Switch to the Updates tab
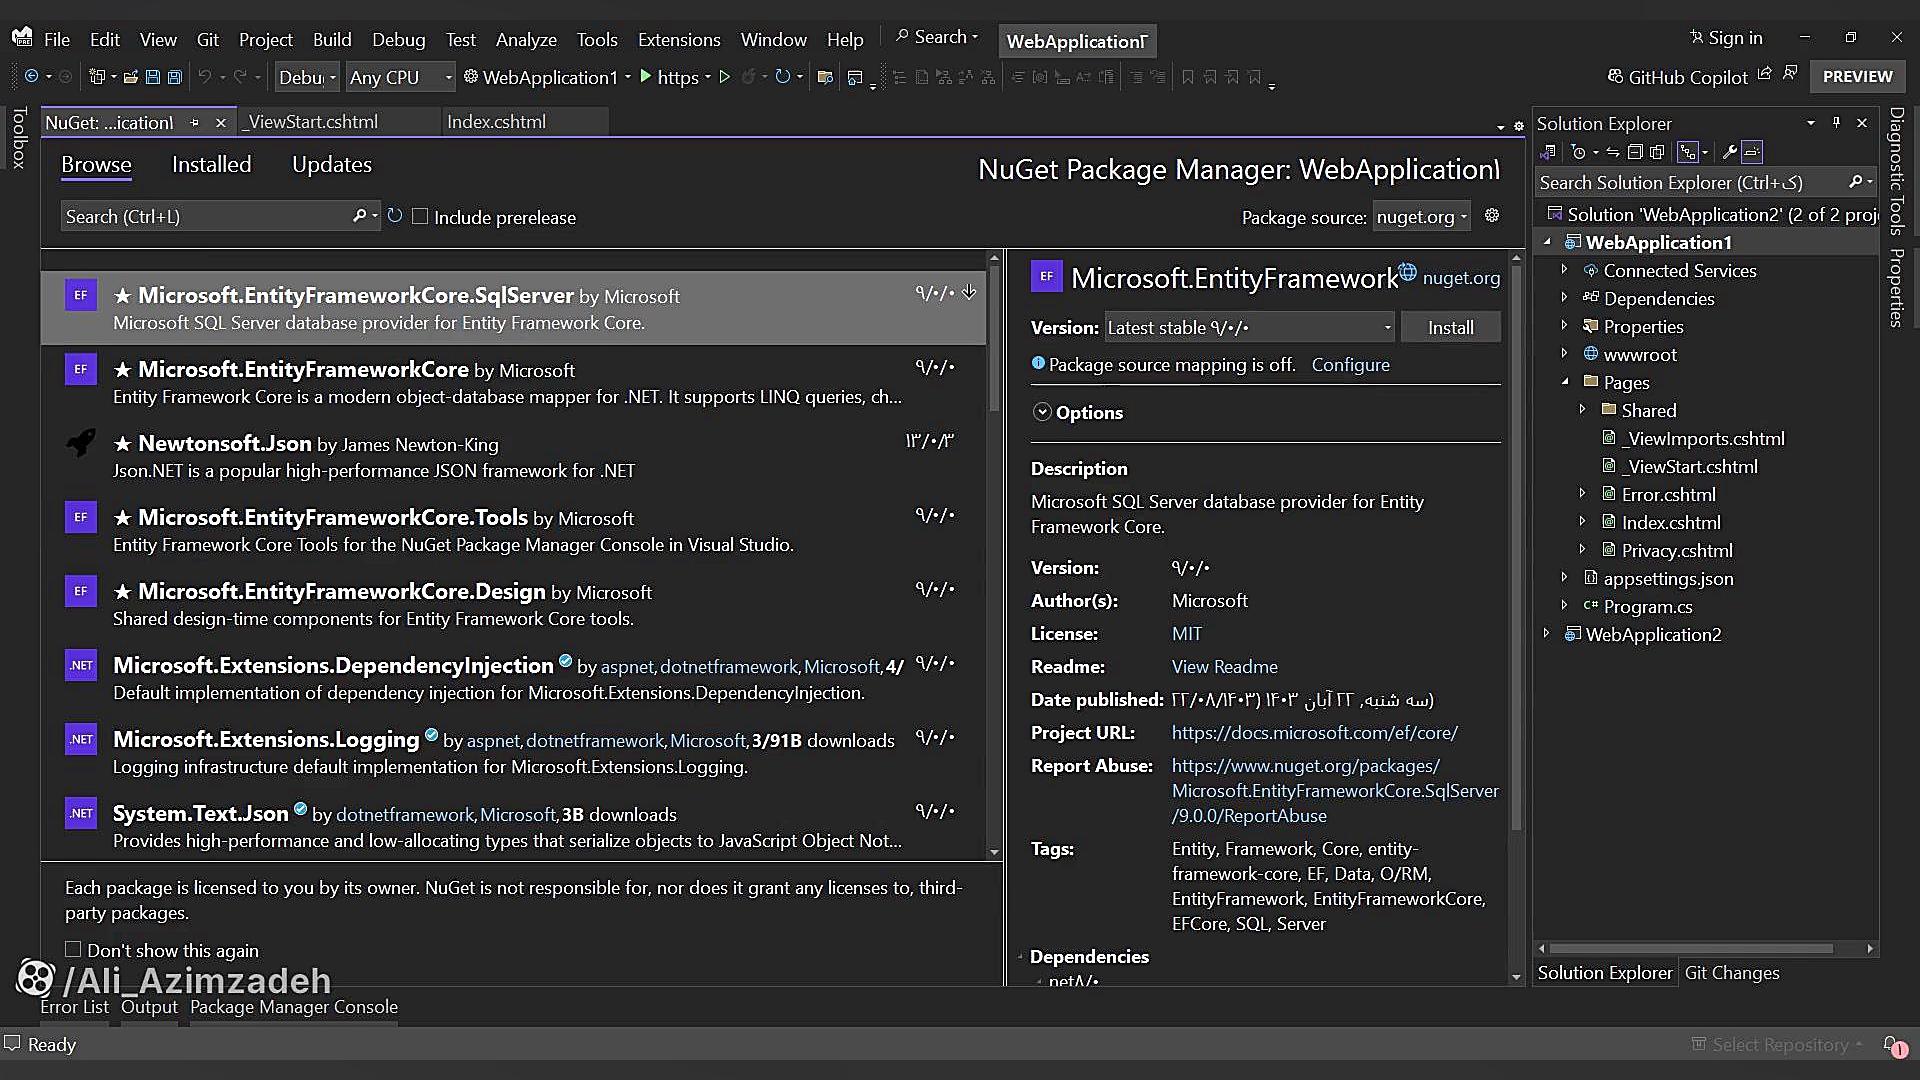 pos(332,164)
